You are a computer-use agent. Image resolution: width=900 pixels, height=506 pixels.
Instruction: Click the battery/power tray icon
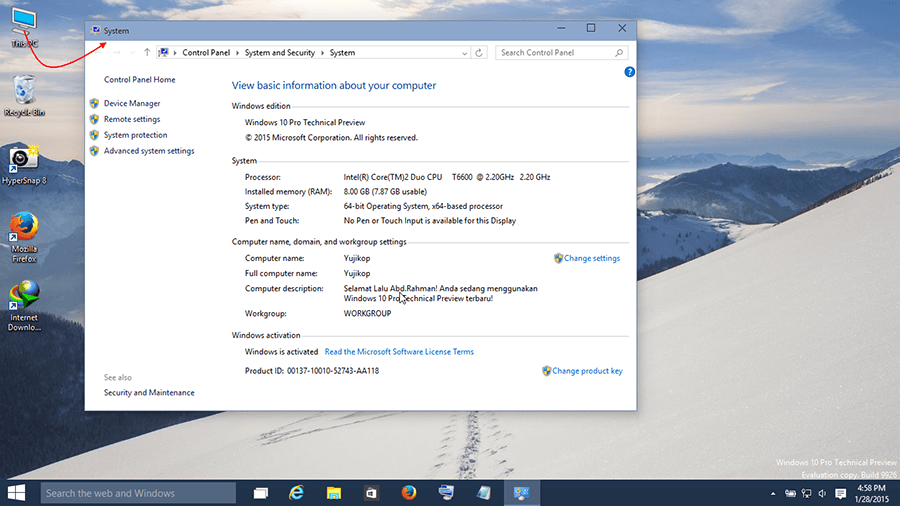click(790, 493)
